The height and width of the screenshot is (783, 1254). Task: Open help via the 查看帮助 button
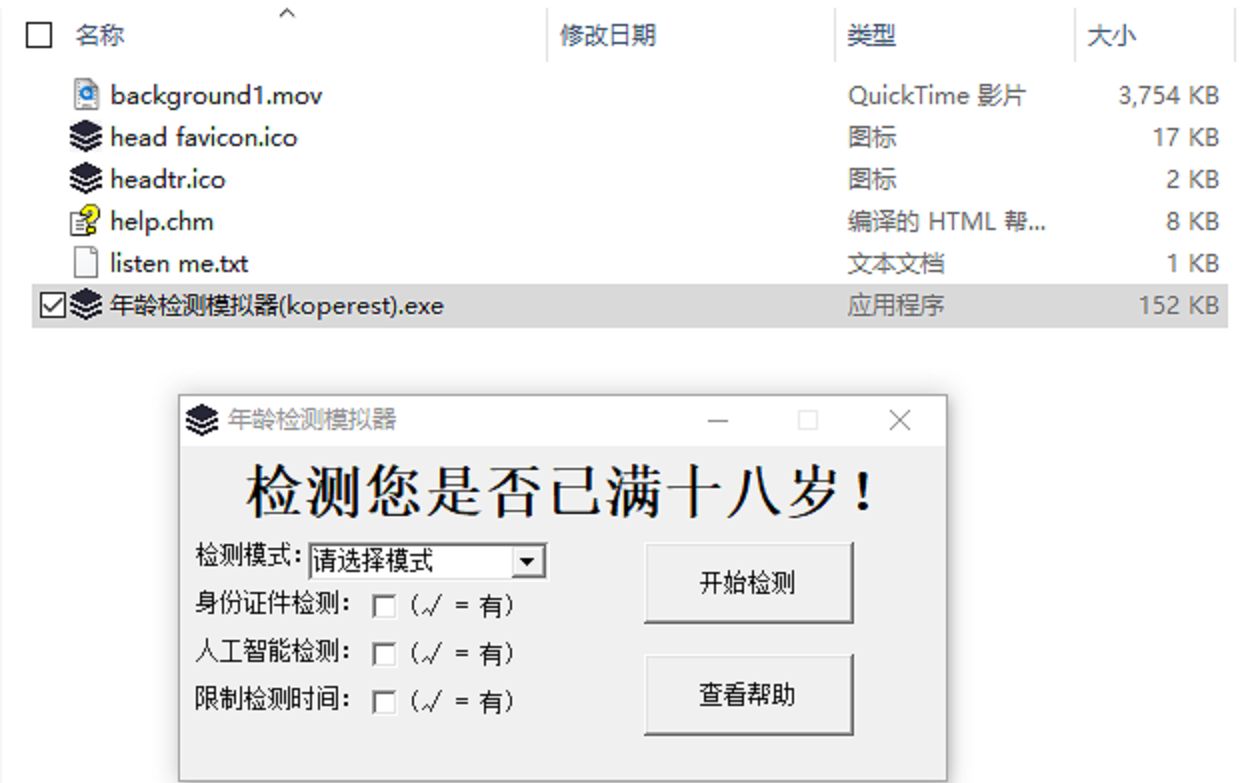749,693
